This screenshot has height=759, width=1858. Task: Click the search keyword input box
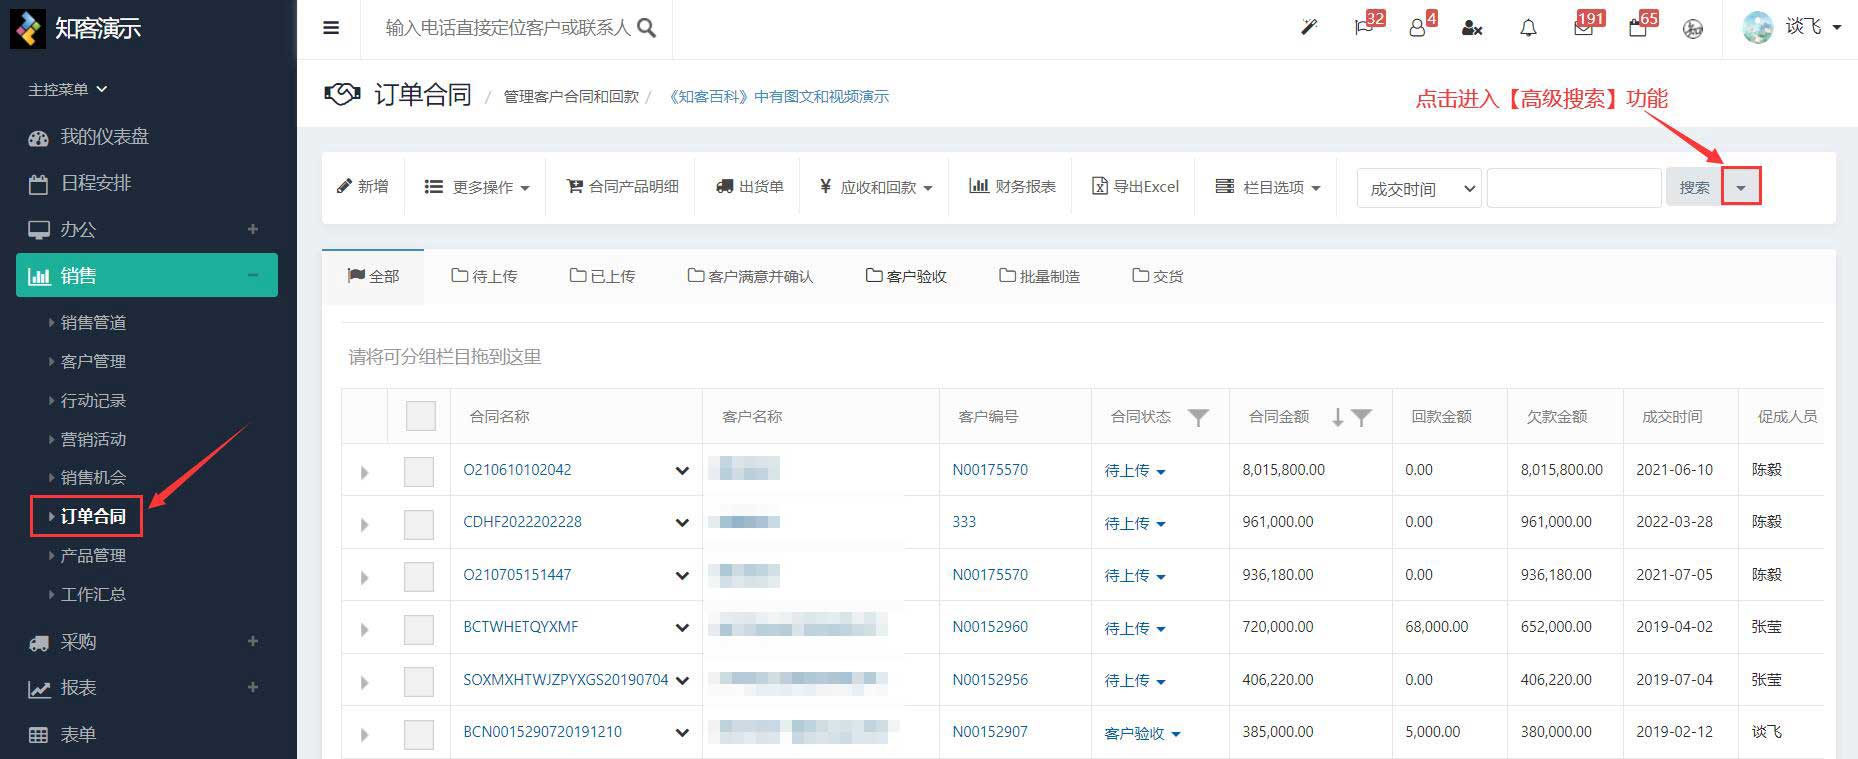point(1573,188)
